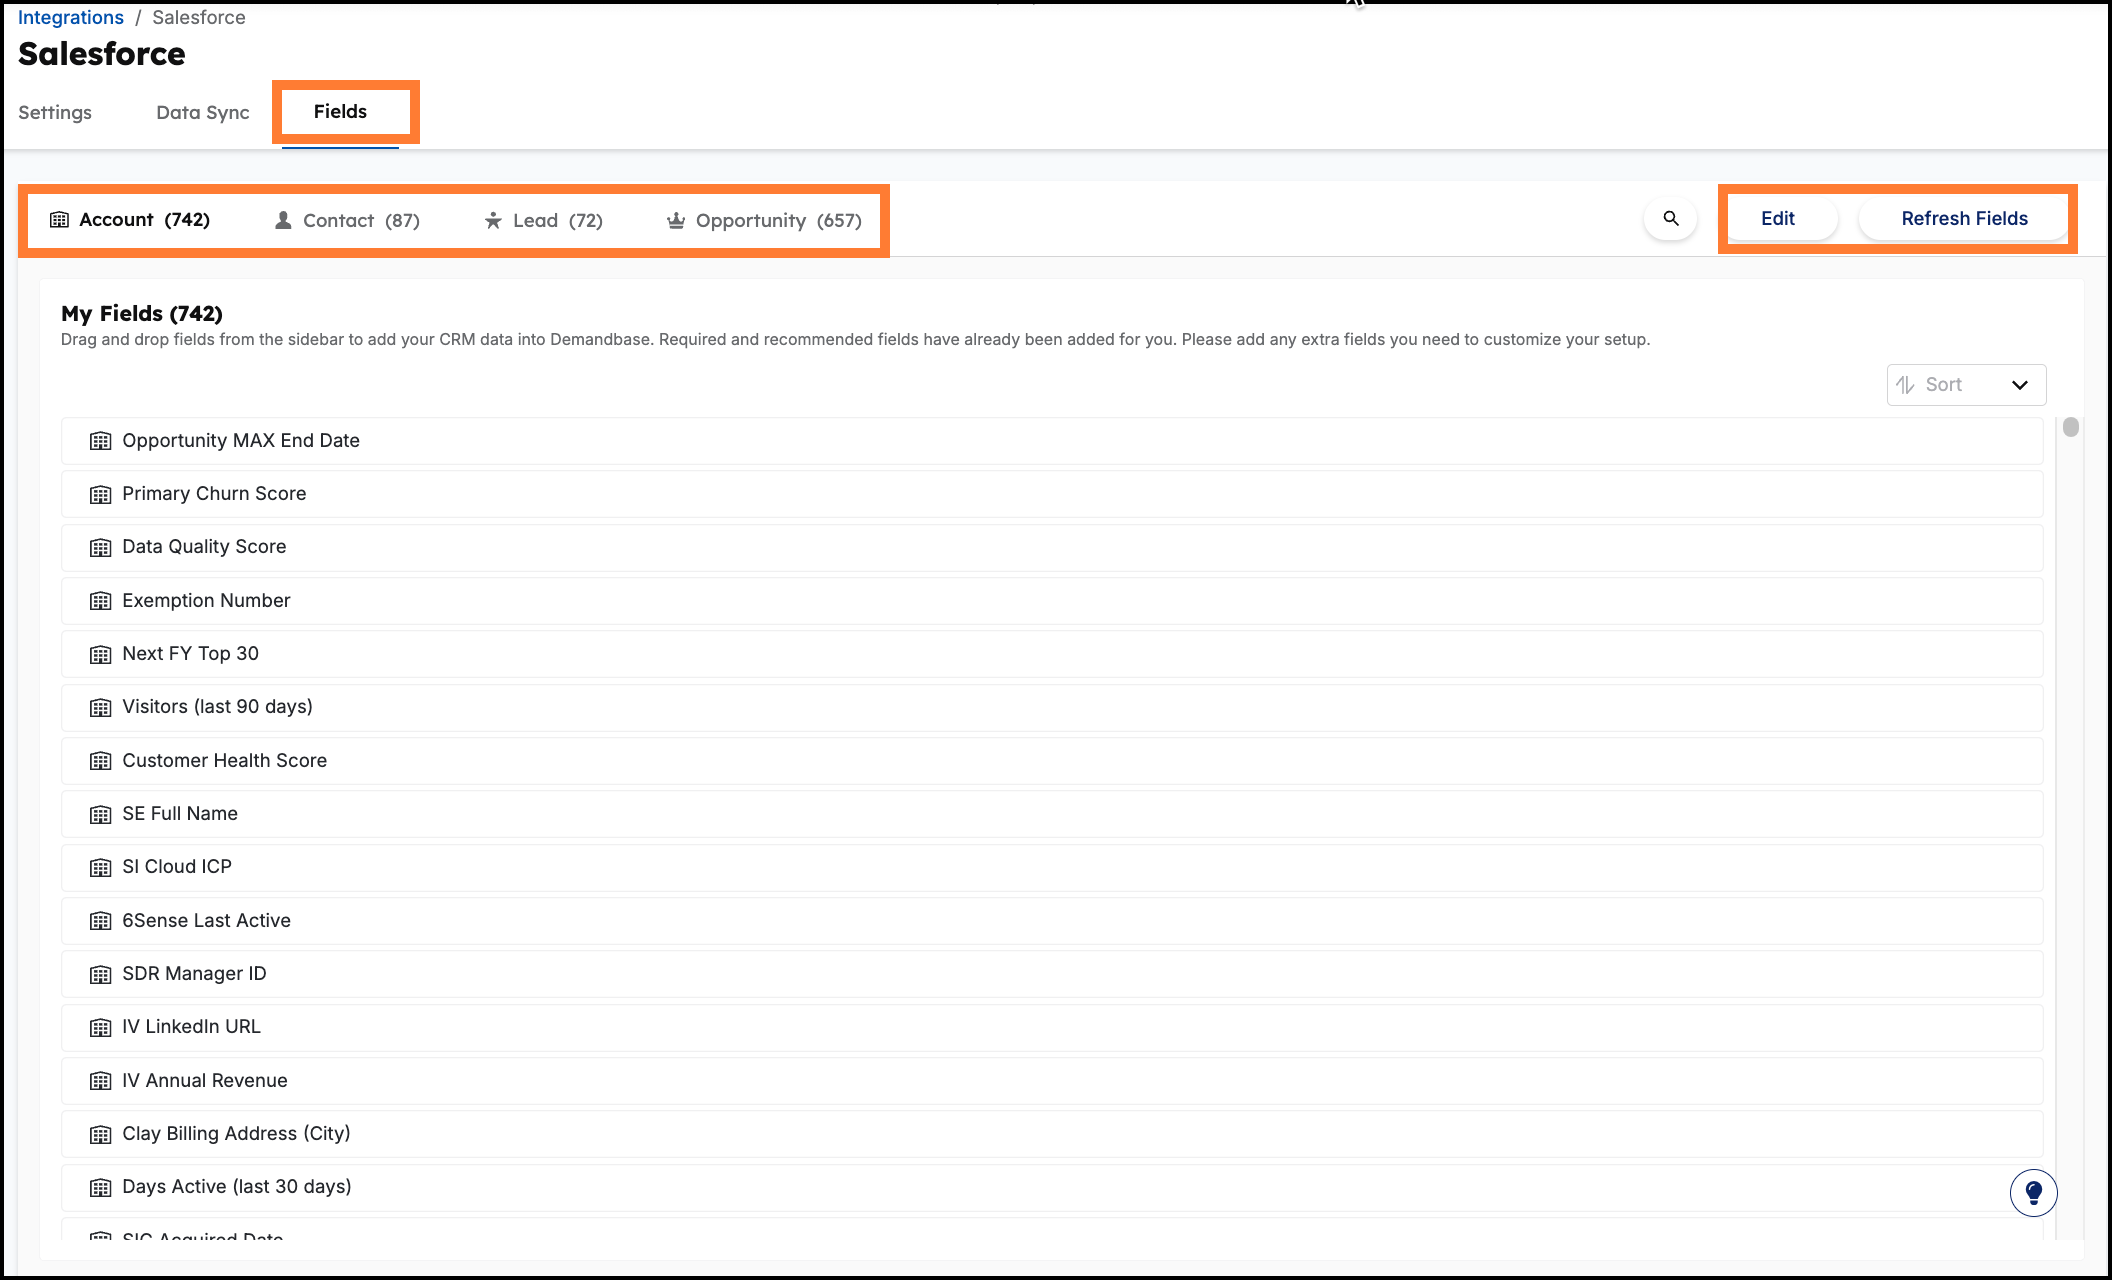
Task: Click the fields list scrollbar thumb
Action: 2070,427
